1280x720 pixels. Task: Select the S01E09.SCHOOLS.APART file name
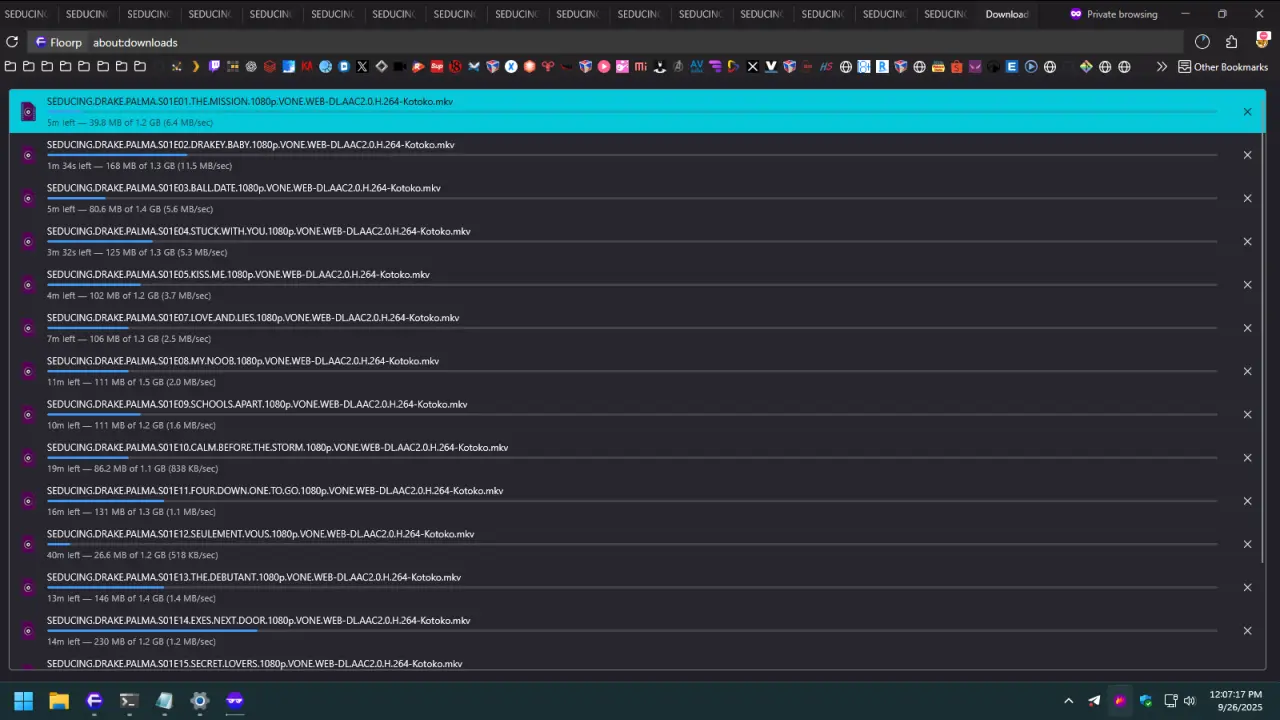point(257,404)
